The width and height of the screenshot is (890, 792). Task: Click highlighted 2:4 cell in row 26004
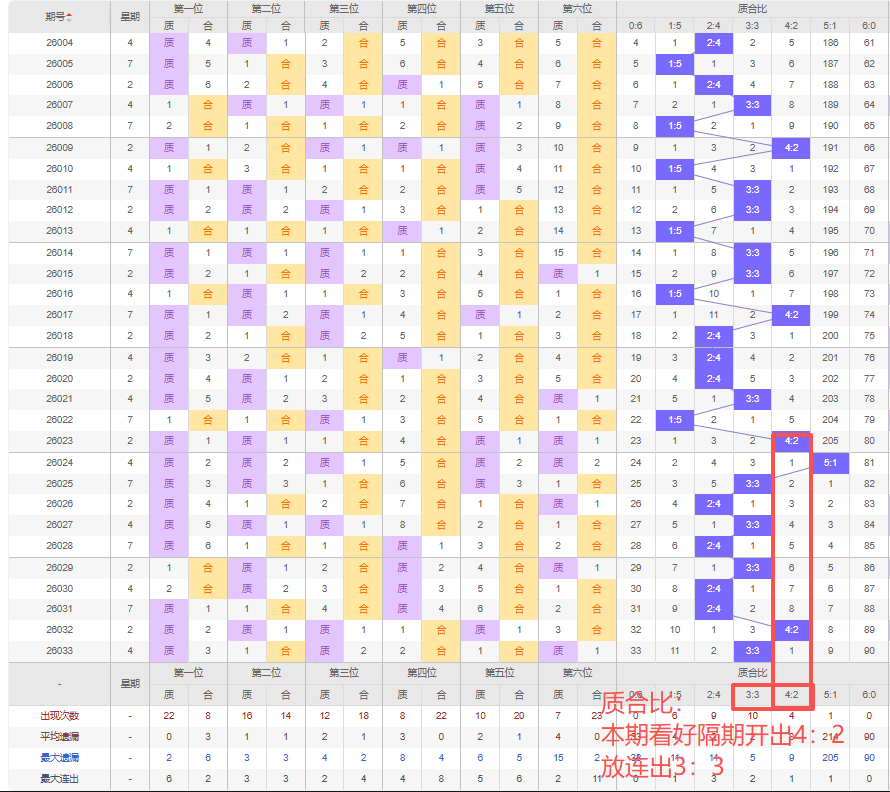point(713,43)
